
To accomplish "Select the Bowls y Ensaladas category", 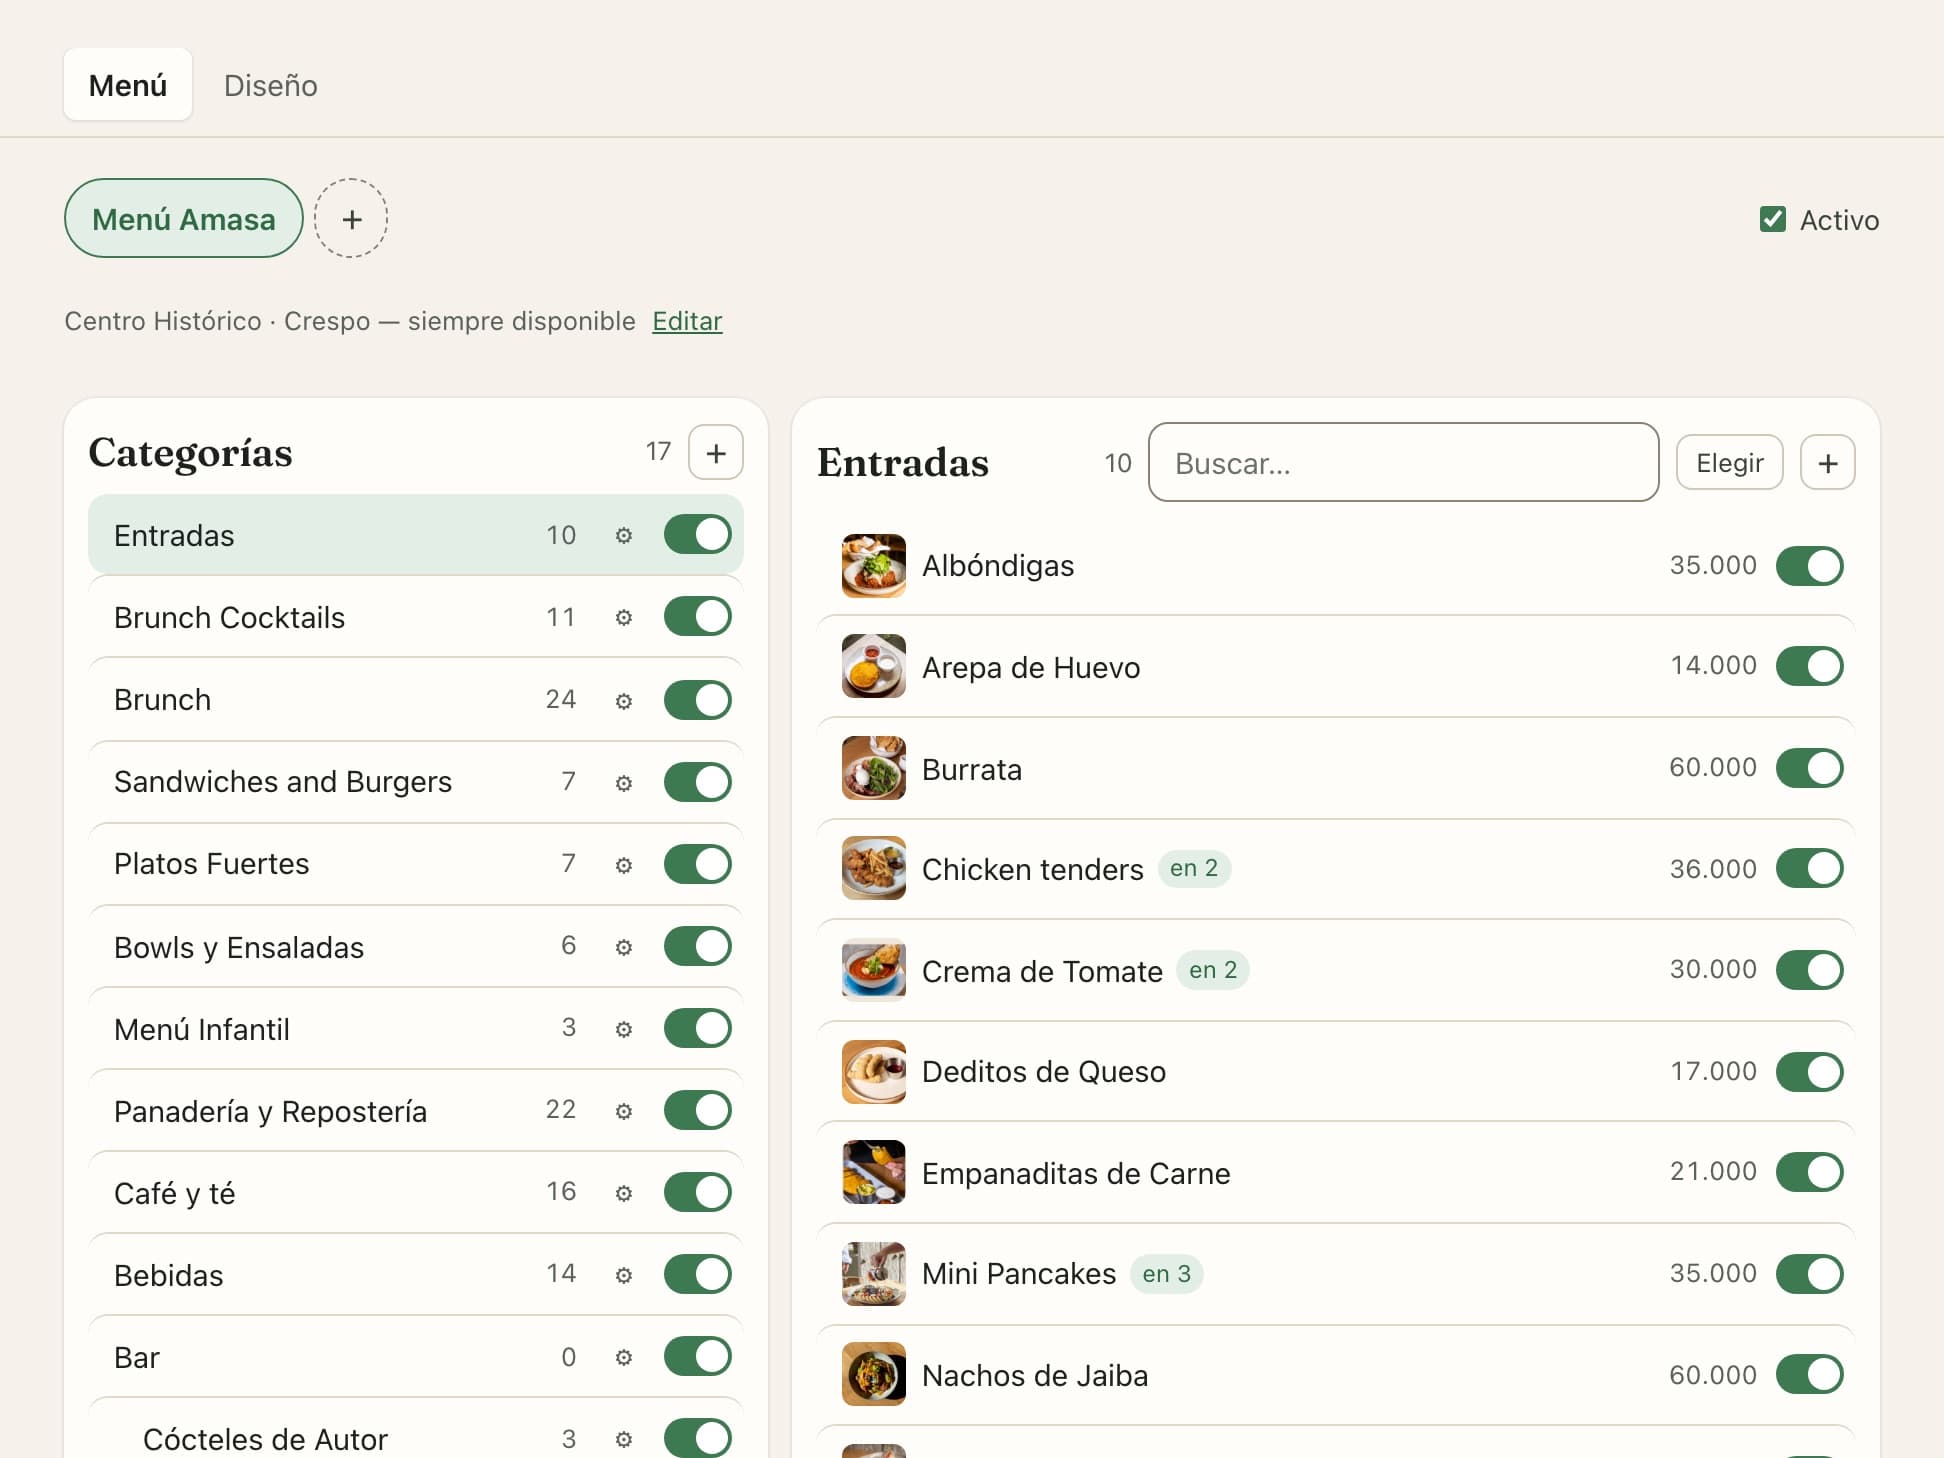I will click(x=416, y=946).
